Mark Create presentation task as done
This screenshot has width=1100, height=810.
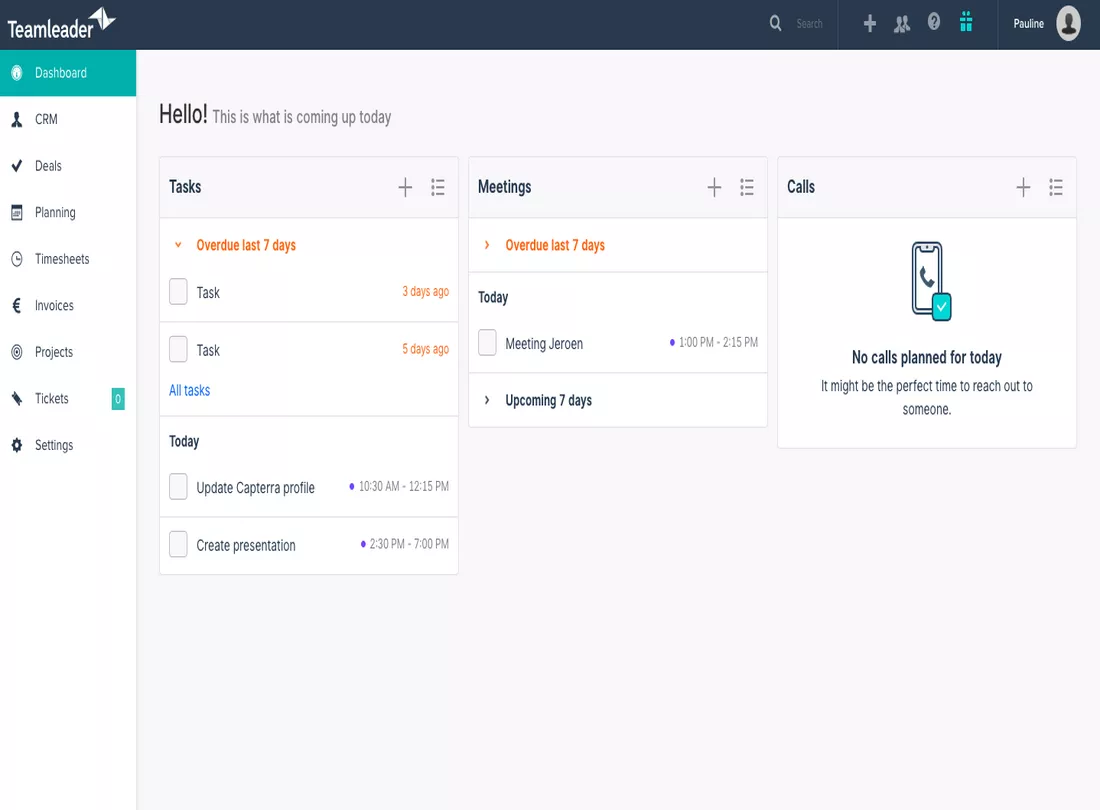point(178,545)
